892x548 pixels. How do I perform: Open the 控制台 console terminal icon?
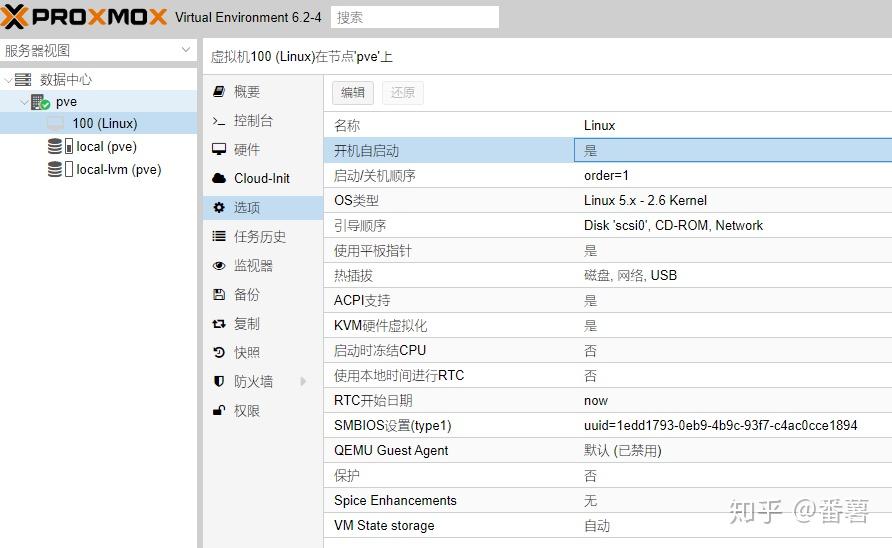(219, 121)
